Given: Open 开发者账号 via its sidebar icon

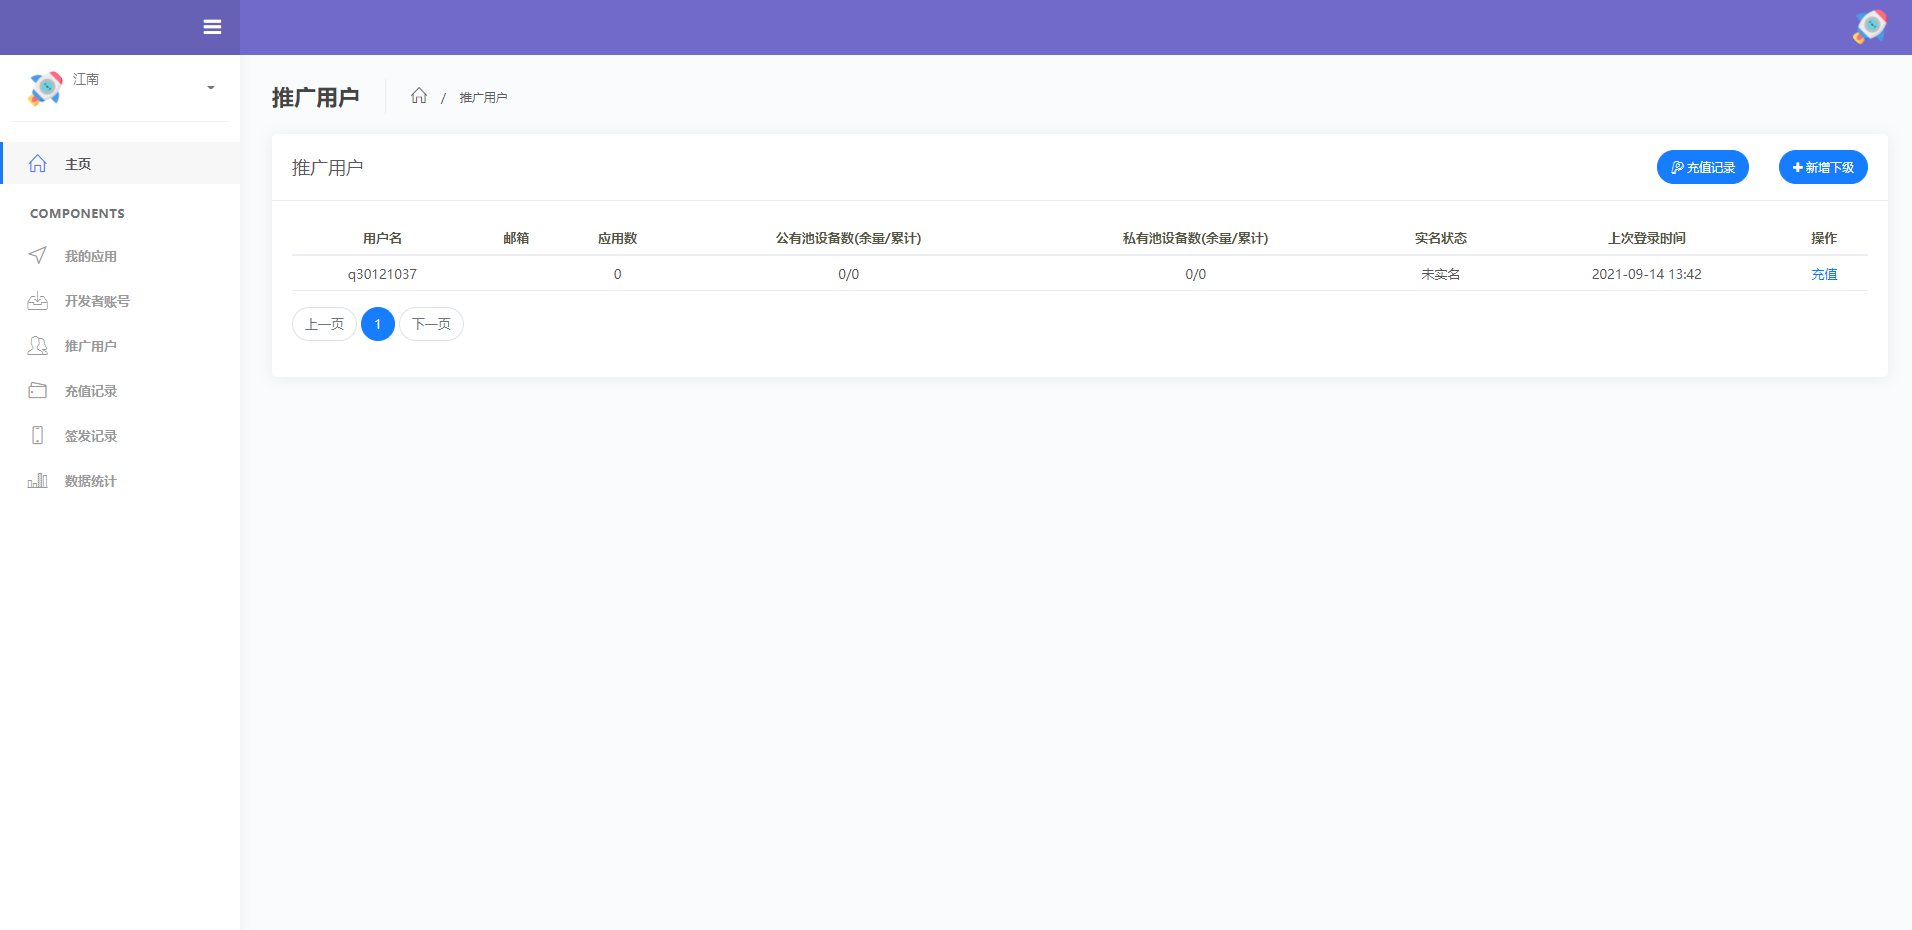Looking at the screenshot, I should click(x=37, y=301).
